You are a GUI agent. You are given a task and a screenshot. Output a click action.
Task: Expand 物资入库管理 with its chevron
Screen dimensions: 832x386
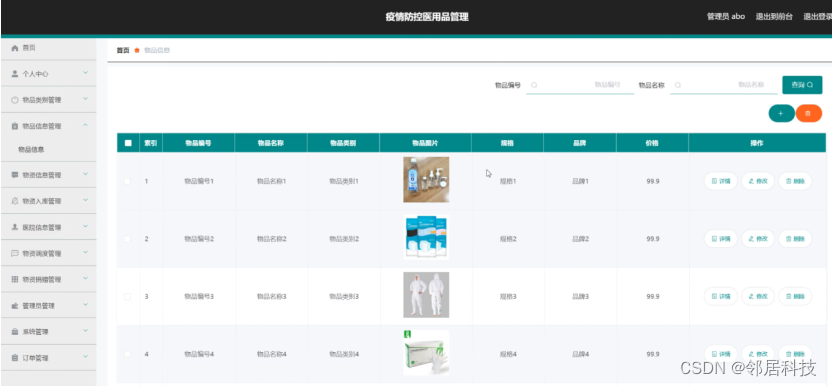pos(85,200)
